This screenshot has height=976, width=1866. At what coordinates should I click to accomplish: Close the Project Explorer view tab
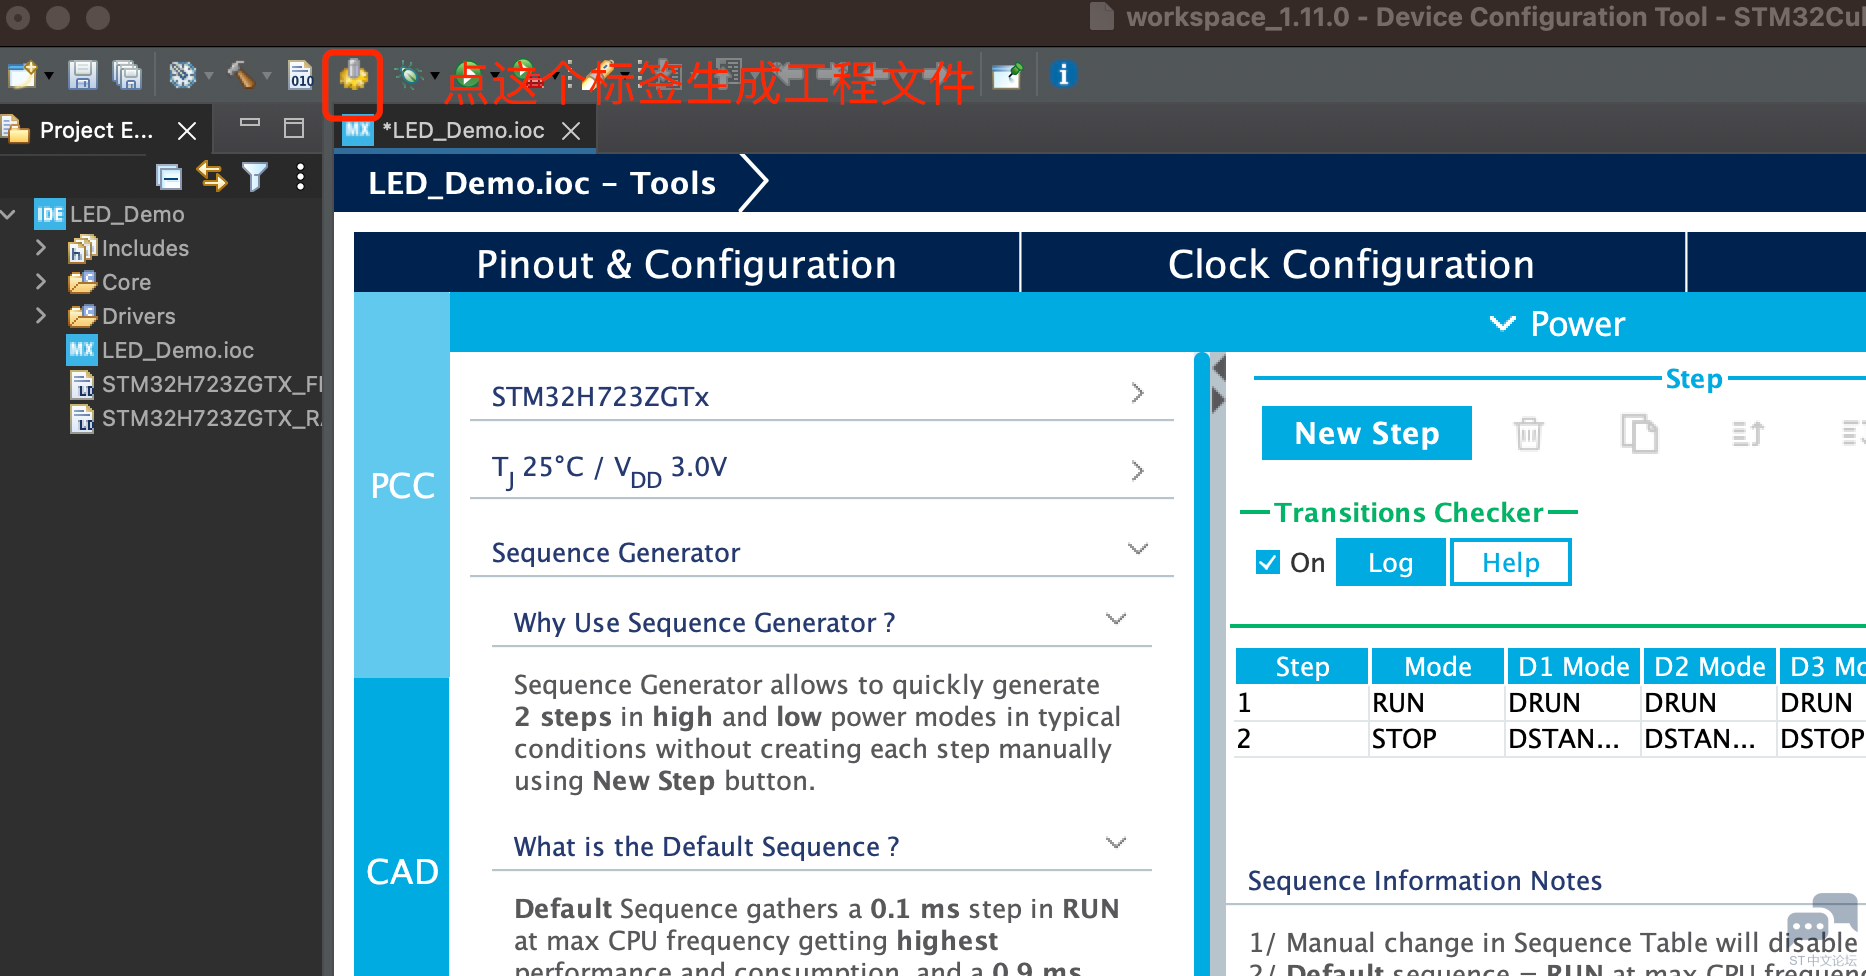tap(187, 131)
